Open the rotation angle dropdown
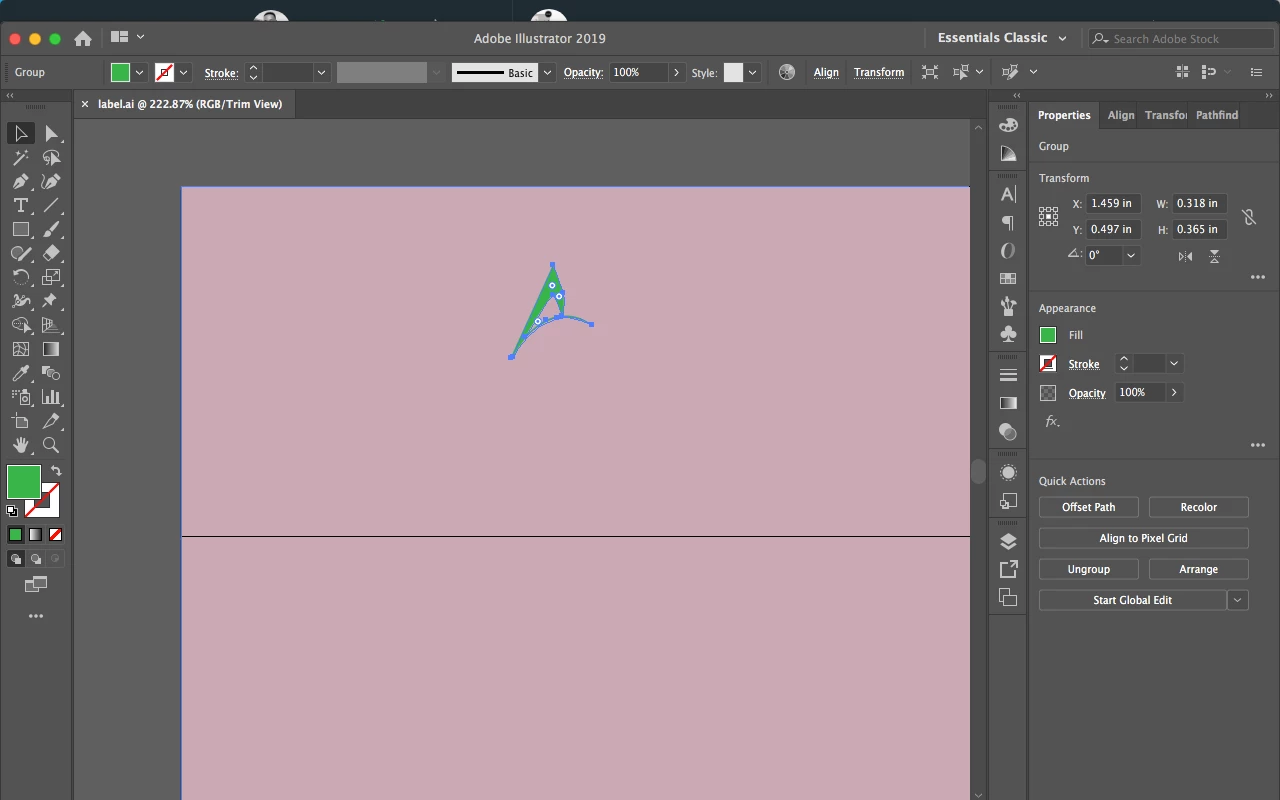Screen dimensions: 1280x800 [x=1131, y=255]
